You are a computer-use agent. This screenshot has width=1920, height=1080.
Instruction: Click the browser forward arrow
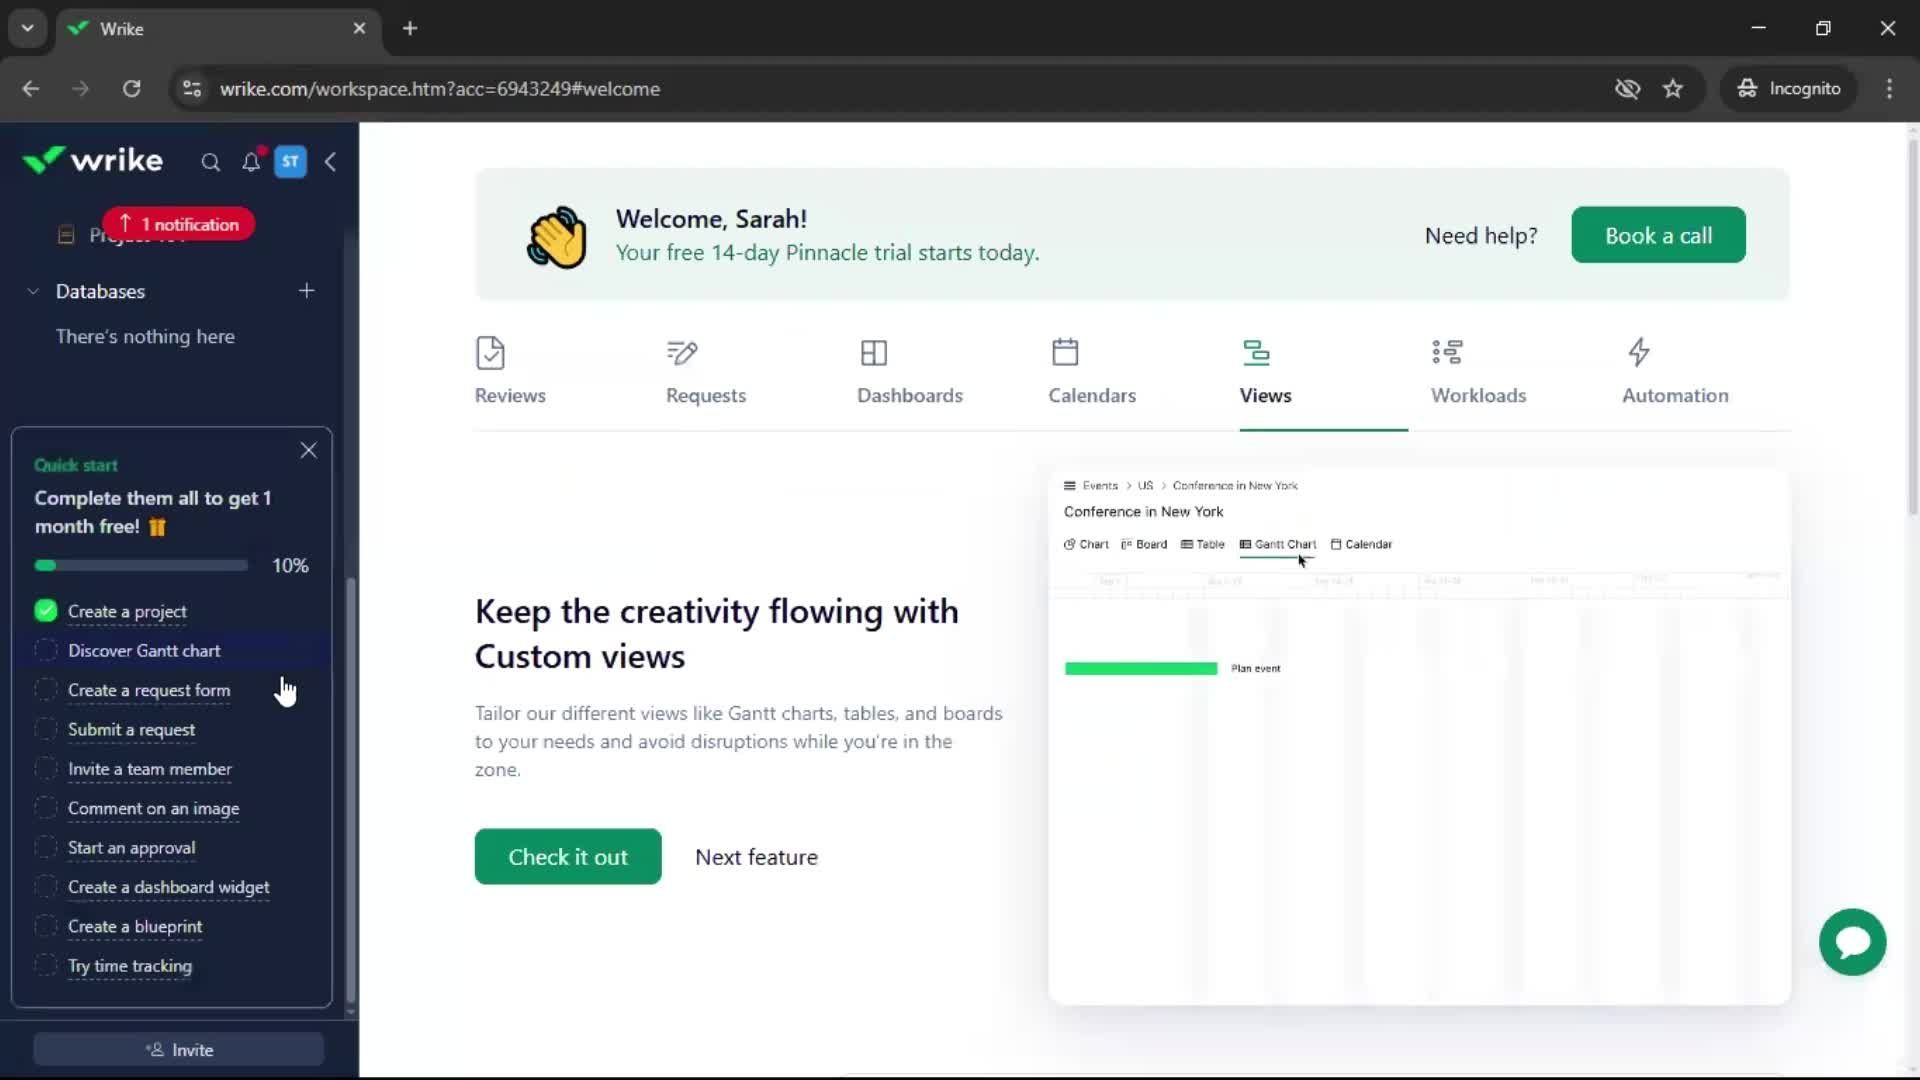[81, 89]
